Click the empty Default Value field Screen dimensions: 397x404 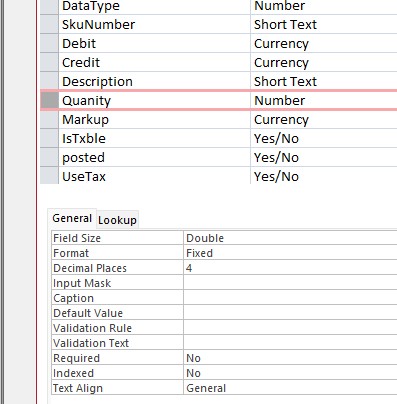[290, 313]
